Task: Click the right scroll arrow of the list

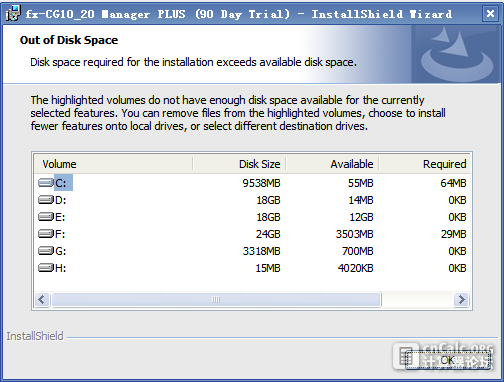Action: (x=462, y=299)
